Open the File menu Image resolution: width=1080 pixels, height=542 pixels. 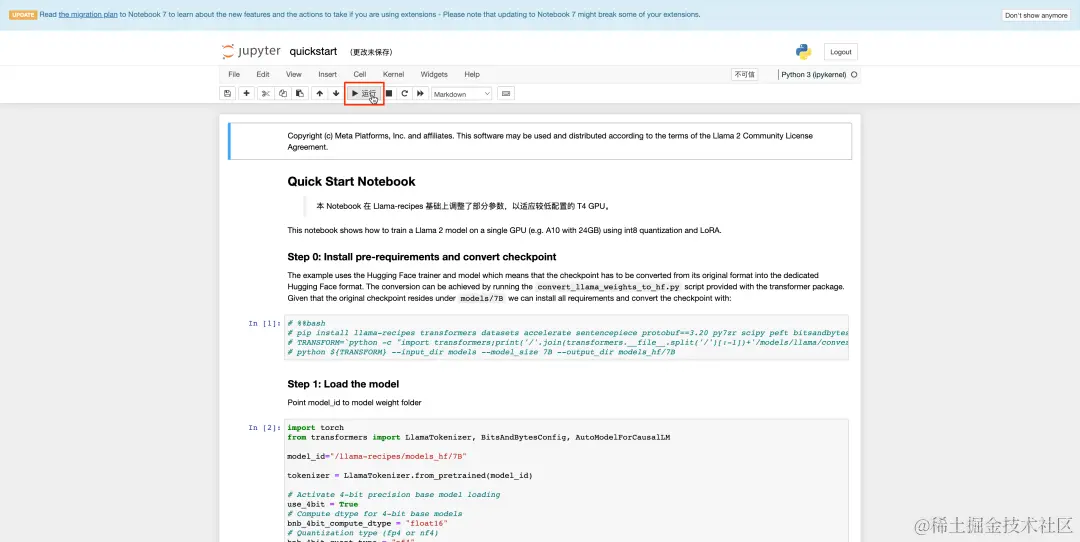234,74
